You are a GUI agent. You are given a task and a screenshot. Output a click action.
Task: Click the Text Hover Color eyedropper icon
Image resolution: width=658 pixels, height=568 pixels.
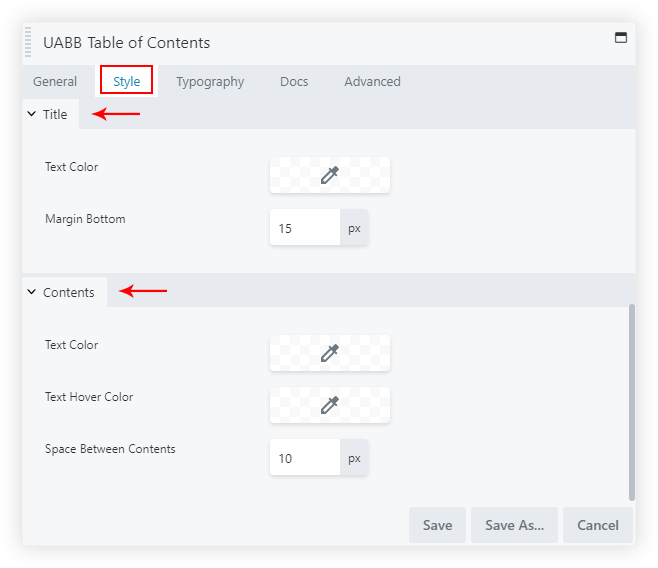[330, 405]
